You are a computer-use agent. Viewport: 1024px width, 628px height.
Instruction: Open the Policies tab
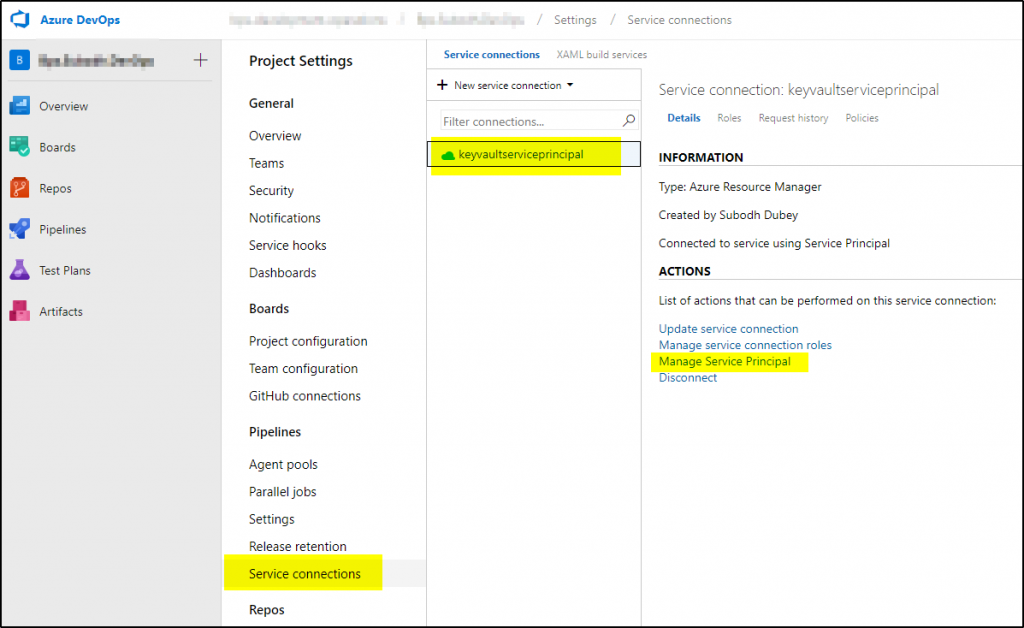click(x=861, y=118)
